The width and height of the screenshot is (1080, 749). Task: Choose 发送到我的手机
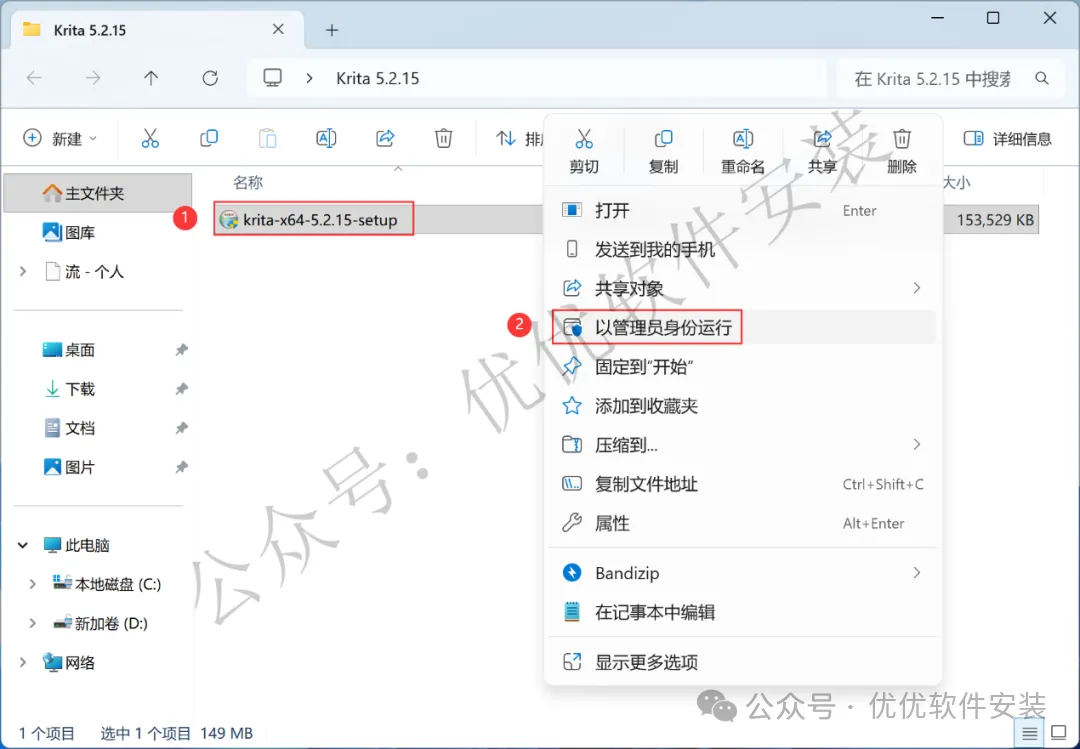[743, 249]
